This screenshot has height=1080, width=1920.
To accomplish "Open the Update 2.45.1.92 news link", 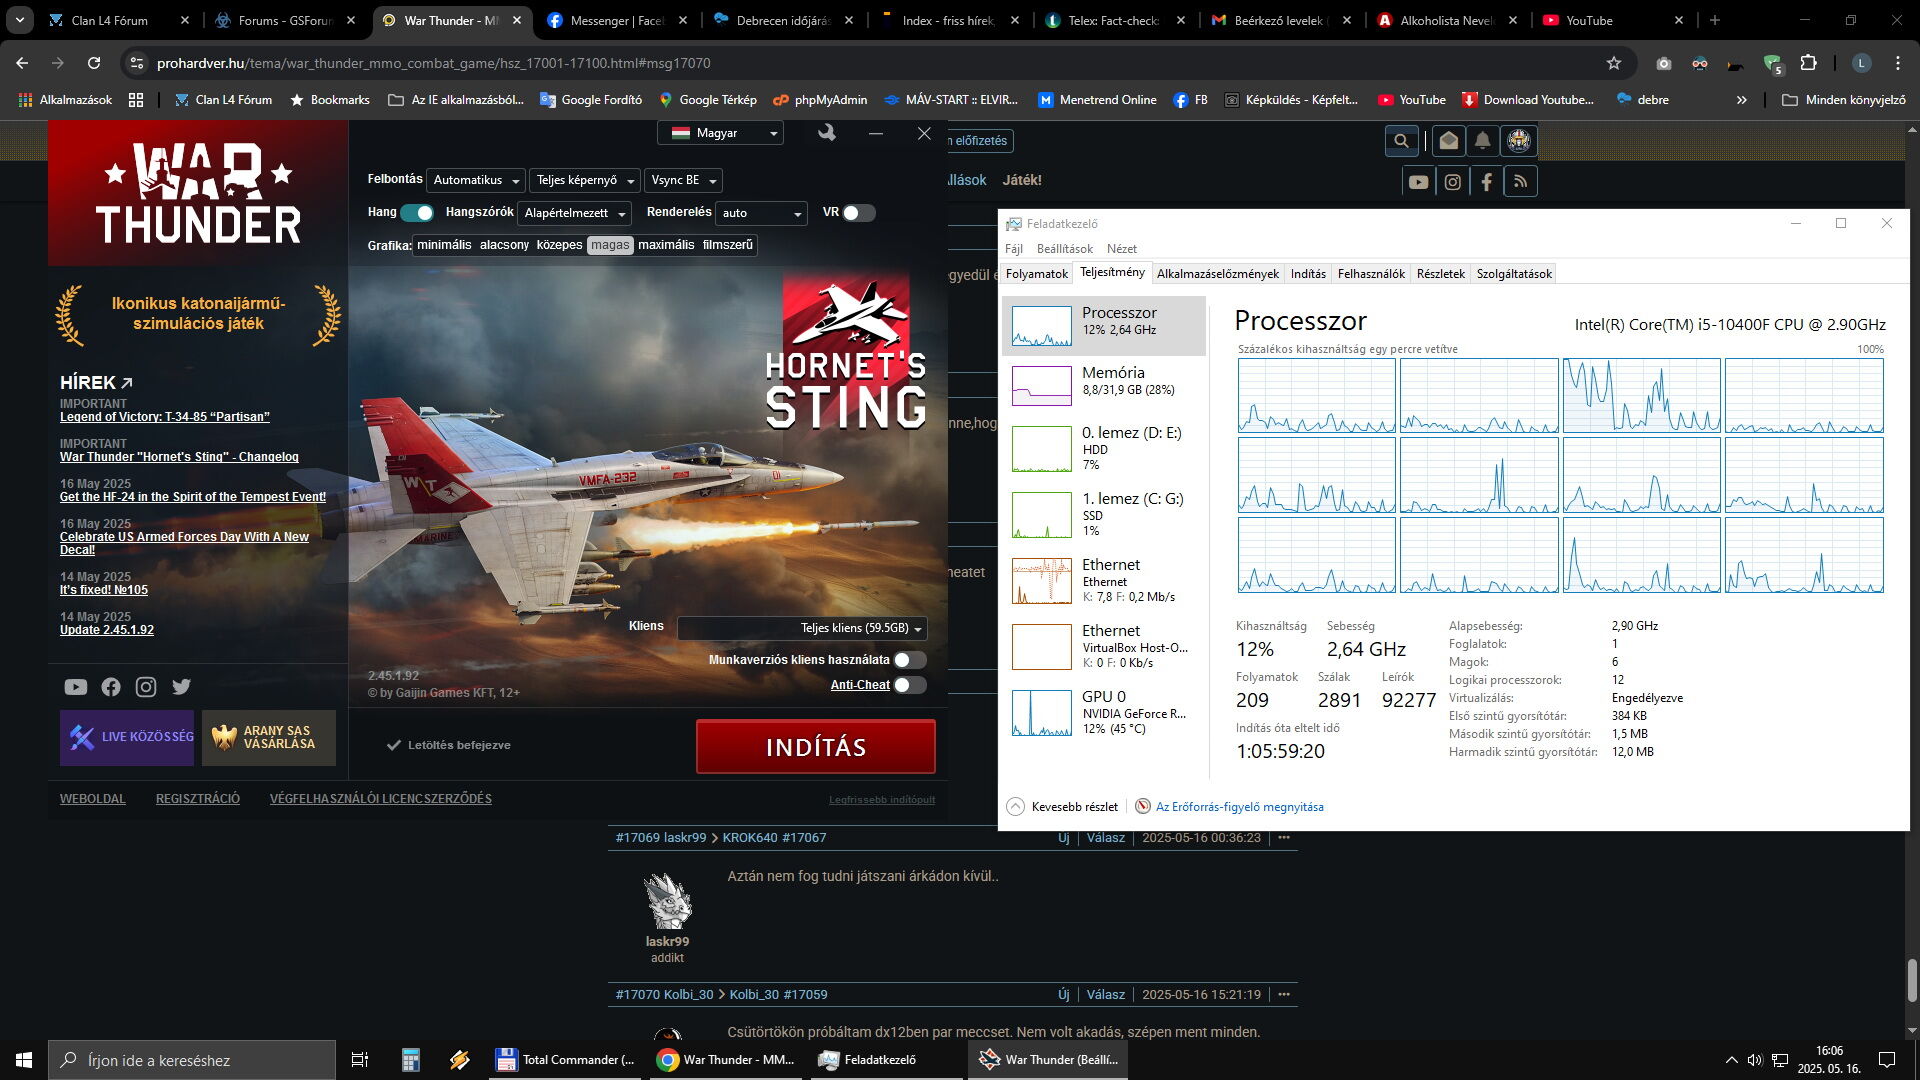I will (107, 630).
